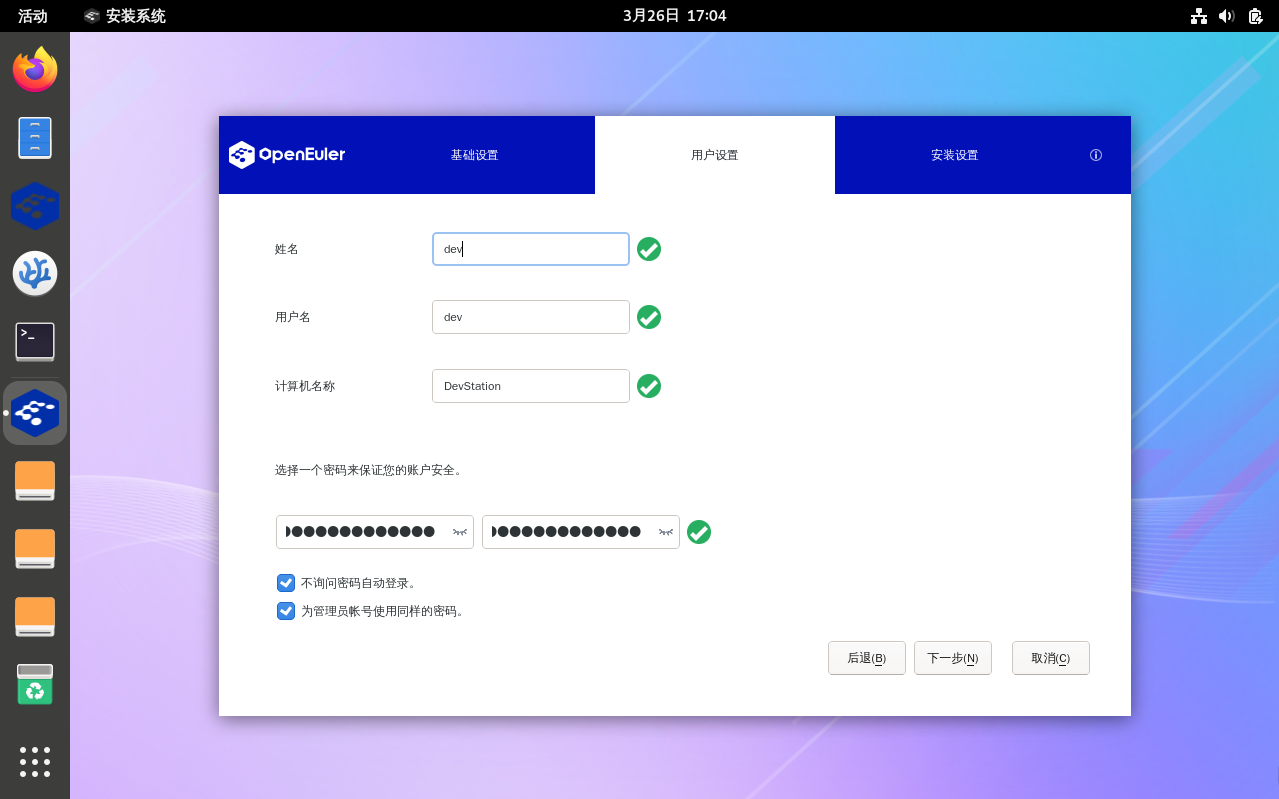This screenshot has height=799, width=1279.
Task: Open network status icon in top bar
Action: (1199, 16)
